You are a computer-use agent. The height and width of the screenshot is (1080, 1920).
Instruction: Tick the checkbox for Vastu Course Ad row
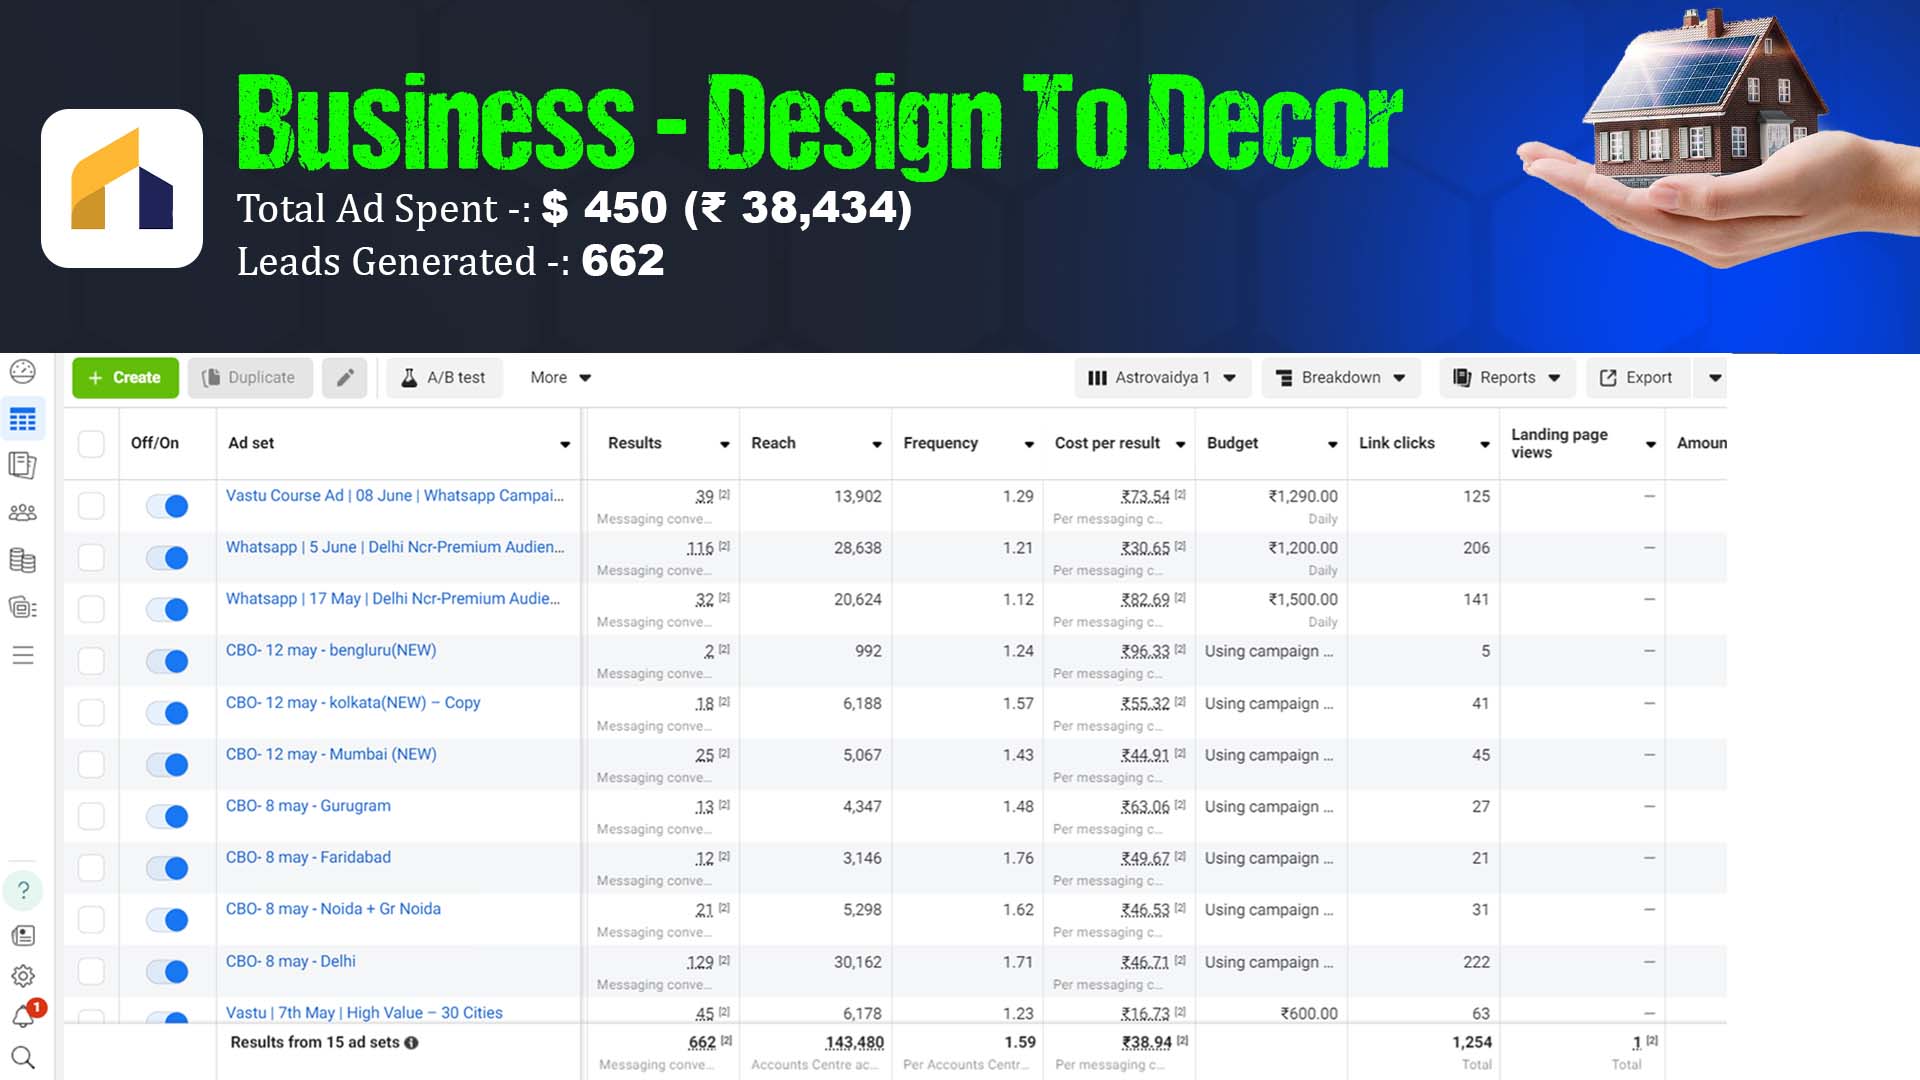point(91,506)
